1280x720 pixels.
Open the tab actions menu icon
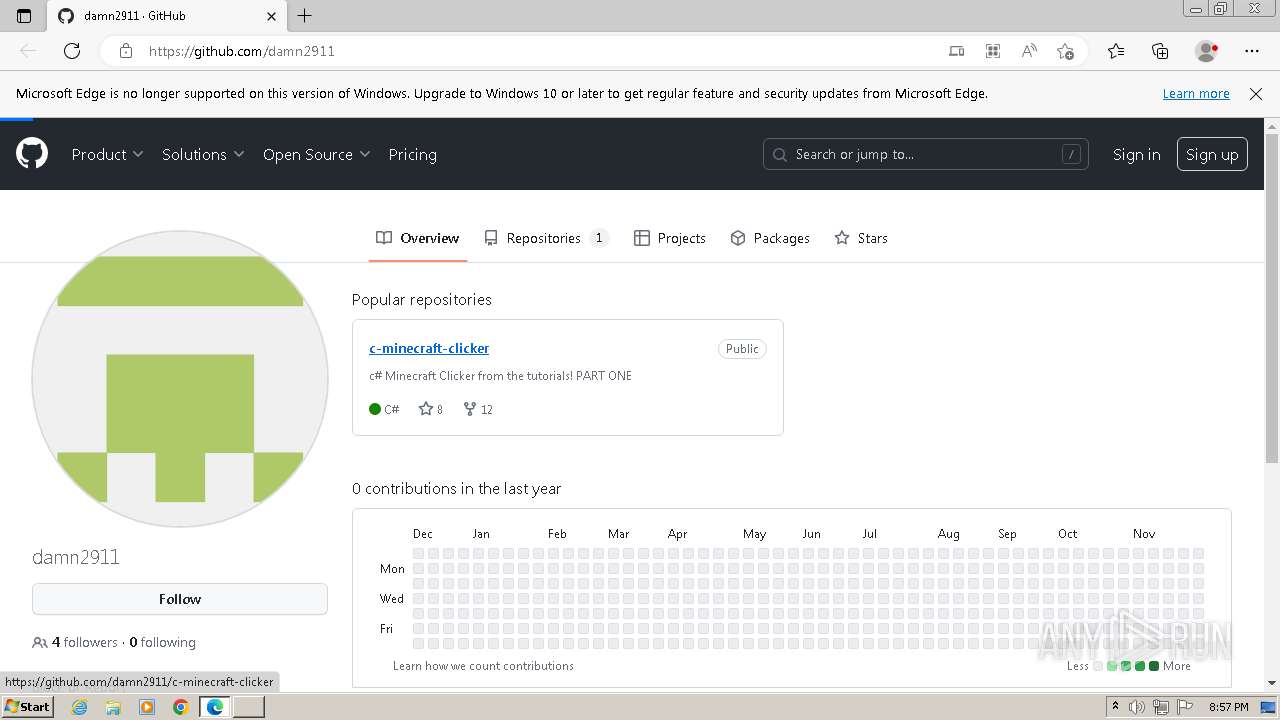pos(24,16)
